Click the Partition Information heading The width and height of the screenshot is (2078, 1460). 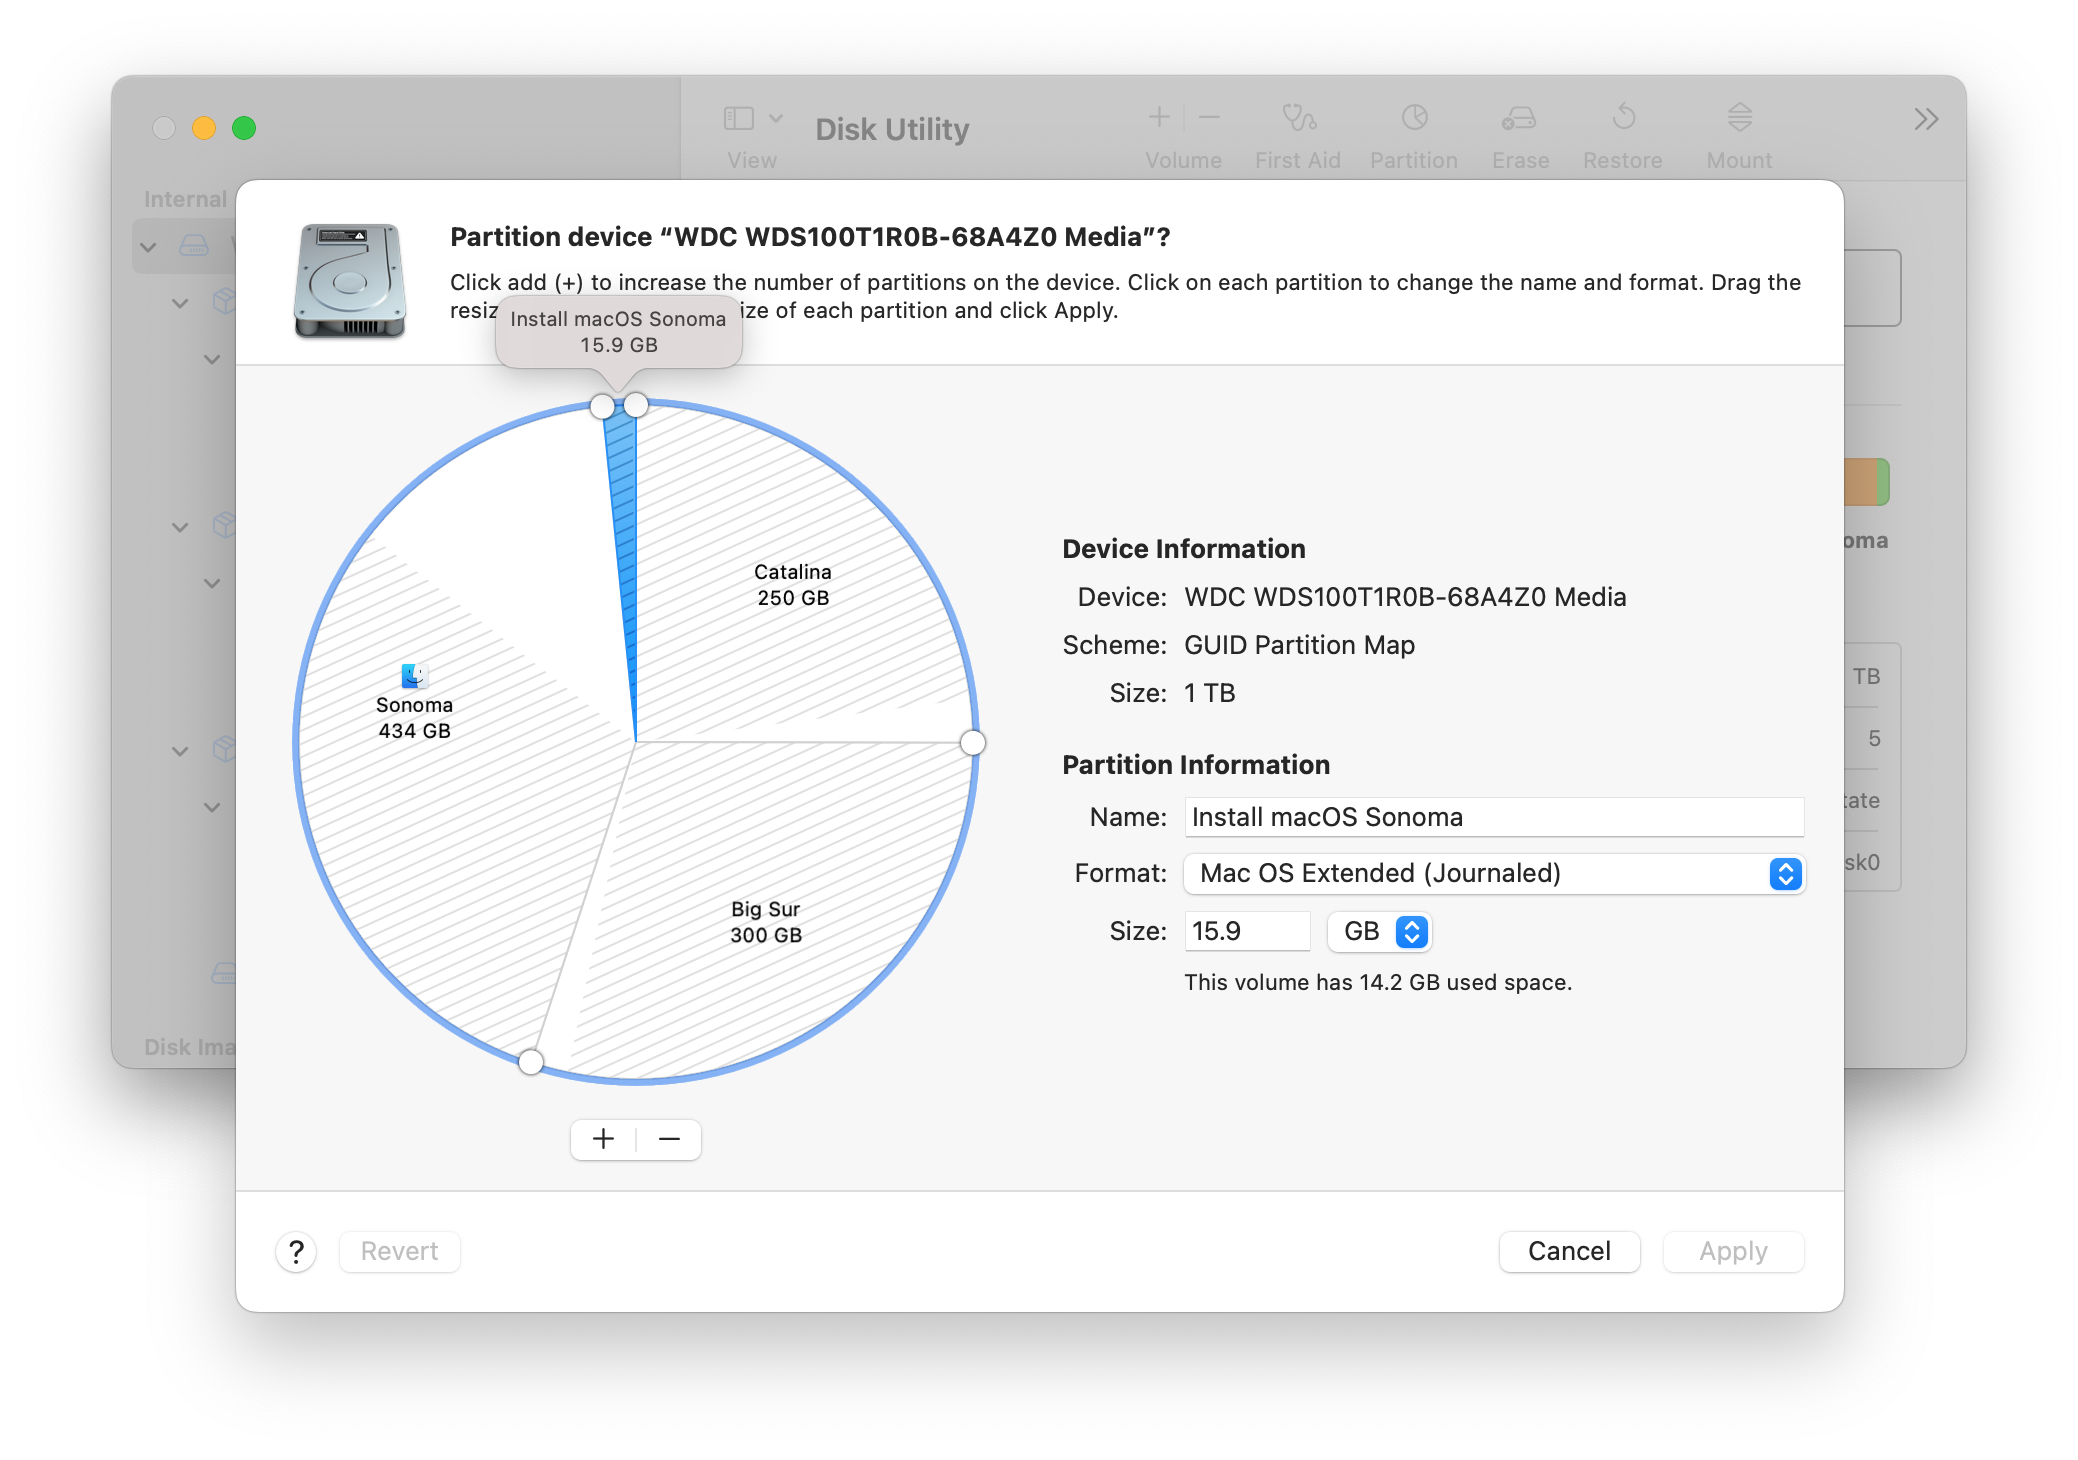(1196, 765)
